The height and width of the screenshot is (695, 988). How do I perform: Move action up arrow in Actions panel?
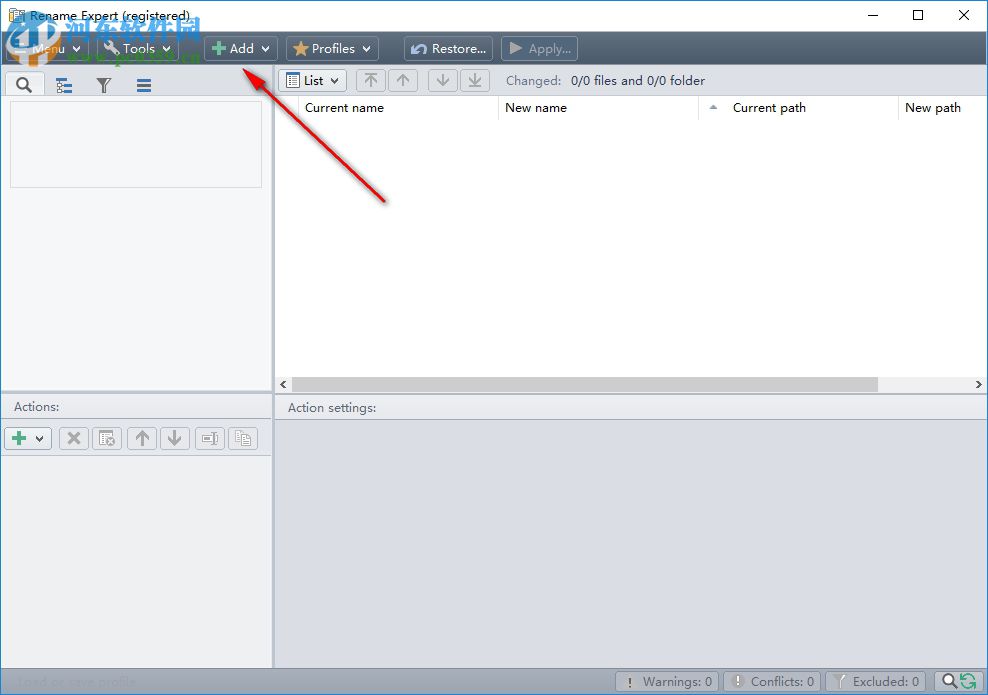pyautogui.click(x=142, y=439)
